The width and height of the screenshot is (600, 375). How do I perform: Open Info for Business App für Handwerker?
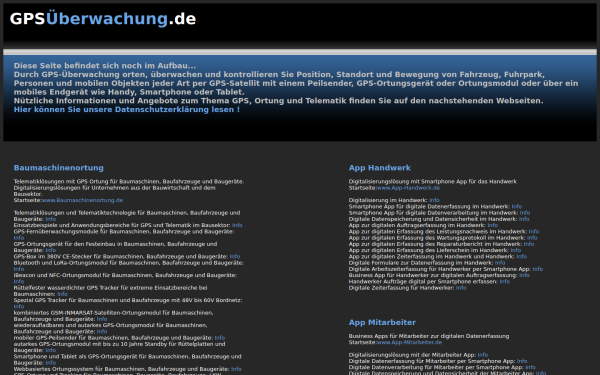[524, 276]
